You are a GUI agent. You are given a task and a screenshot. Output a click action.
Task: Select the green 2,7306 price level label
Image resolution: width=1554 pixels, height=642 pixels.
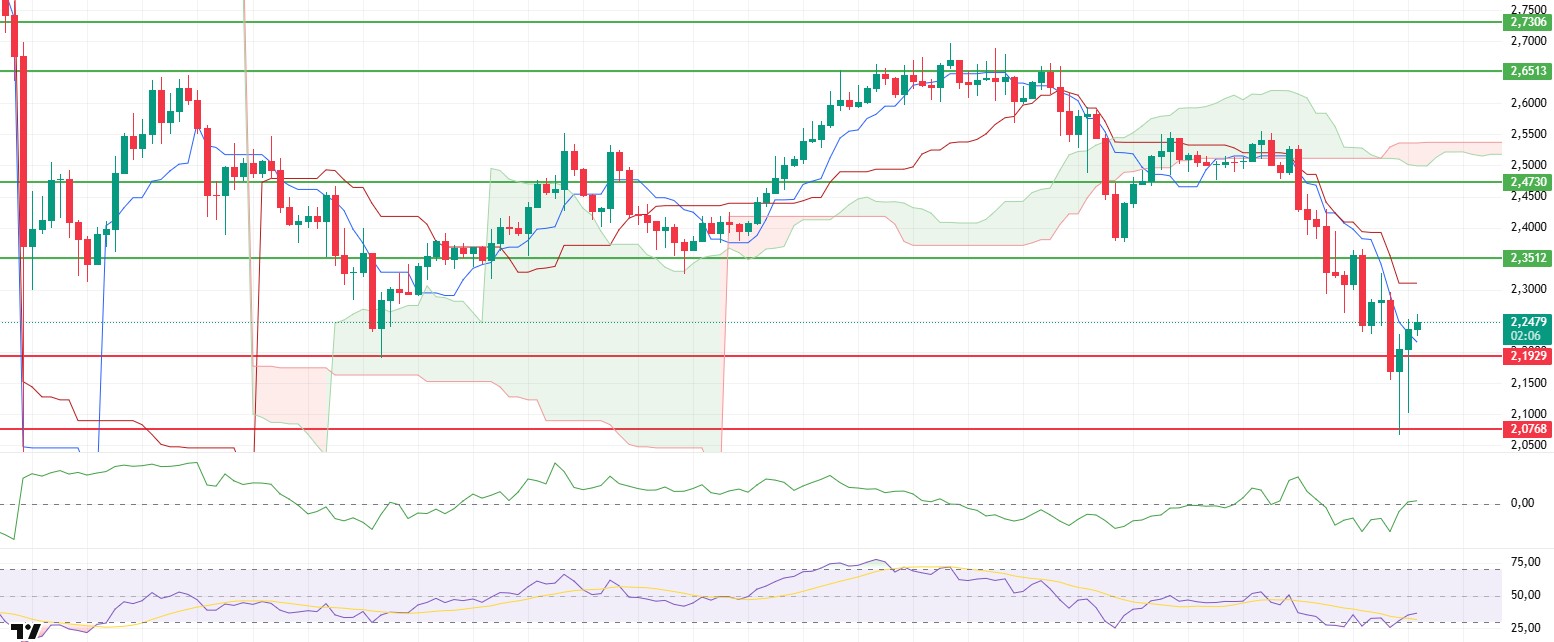click(1526, 22)
